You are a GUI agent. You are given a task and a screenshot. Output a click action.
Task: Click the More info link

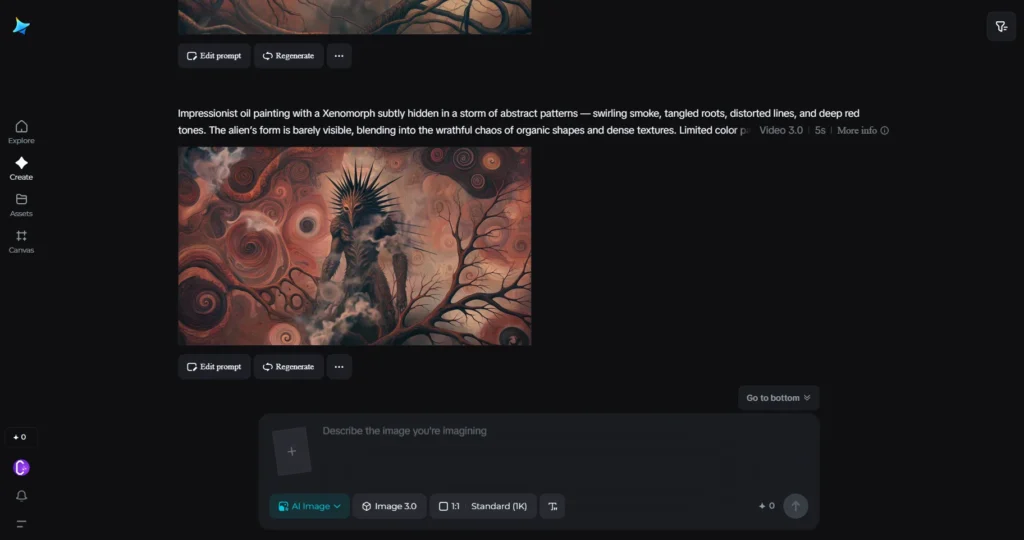tap(863, 130)
